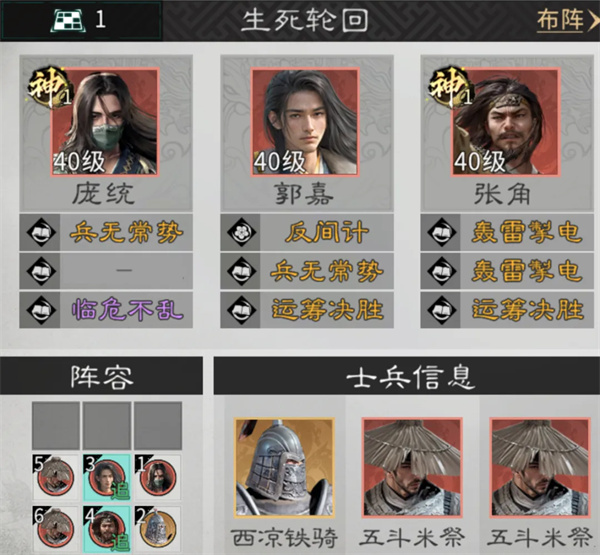Open 庞统's 兵无常势 skill slot
The width and height of the screenshot is (600, 555).
coord(106,232)
